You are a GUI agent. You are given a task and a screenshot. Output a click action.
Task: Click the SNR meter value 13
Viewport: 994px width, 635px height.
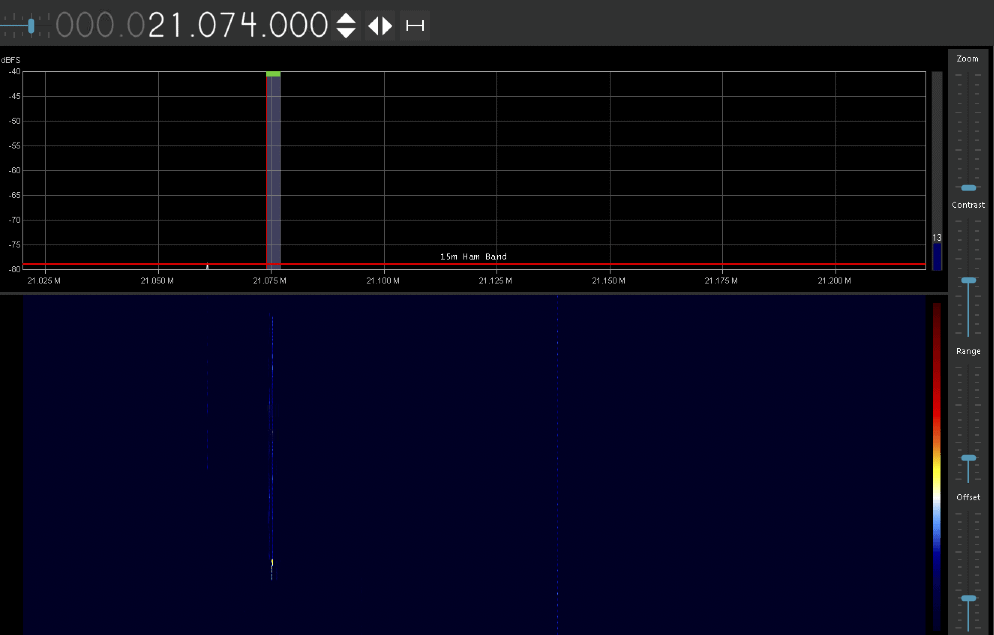pyautogui.click(x=937, y=238)
